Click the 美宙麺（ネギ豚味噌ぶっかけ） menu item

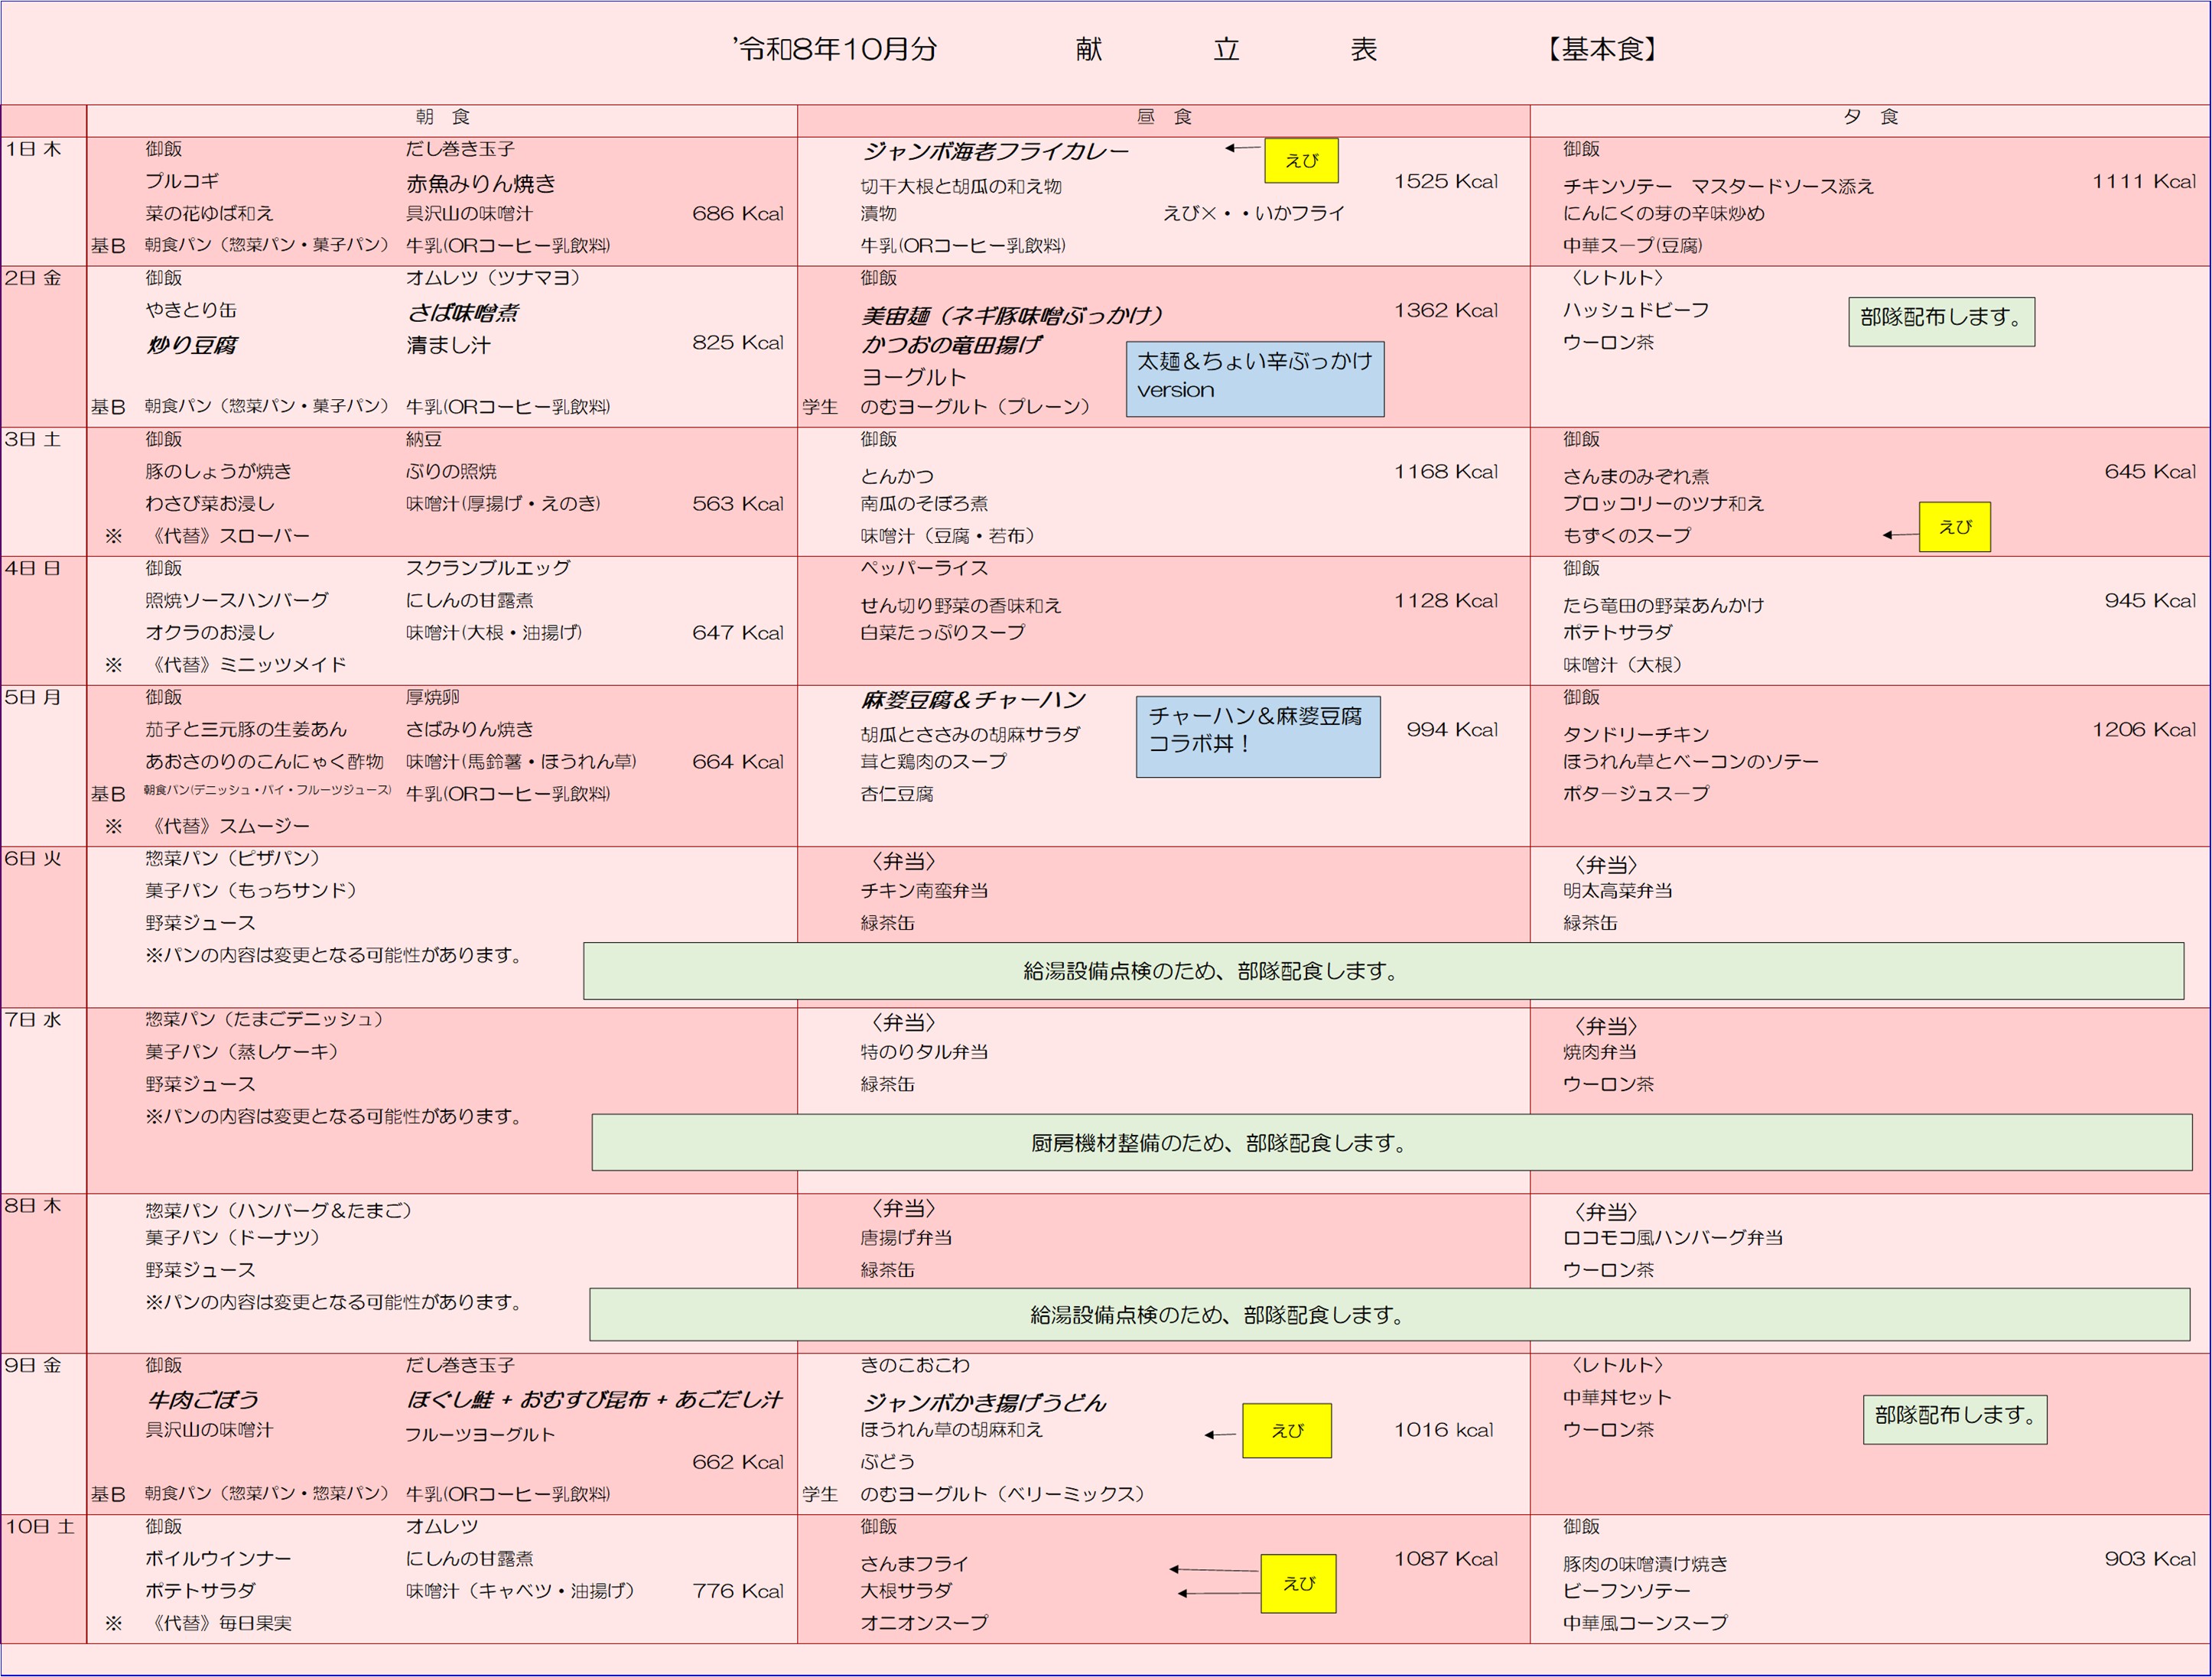pos(1013,316)
